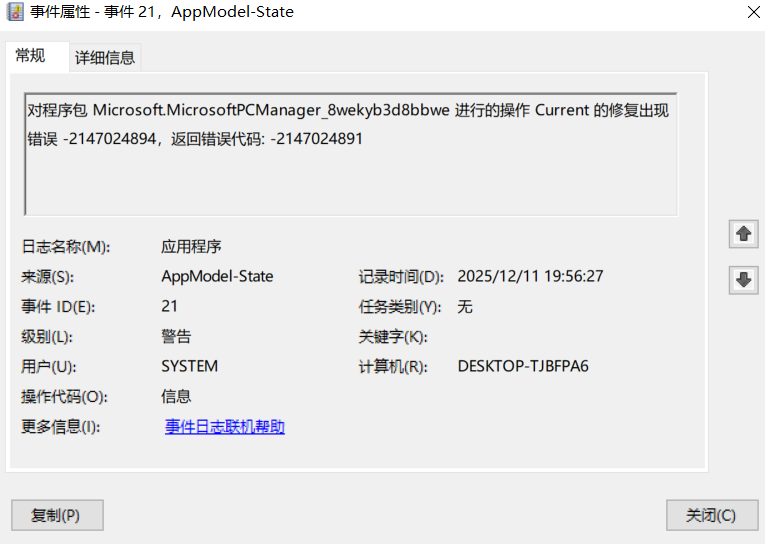Click the 关闭(C) button
The height and width of the screenshot is (544, 765).
(x=712, y=515)
